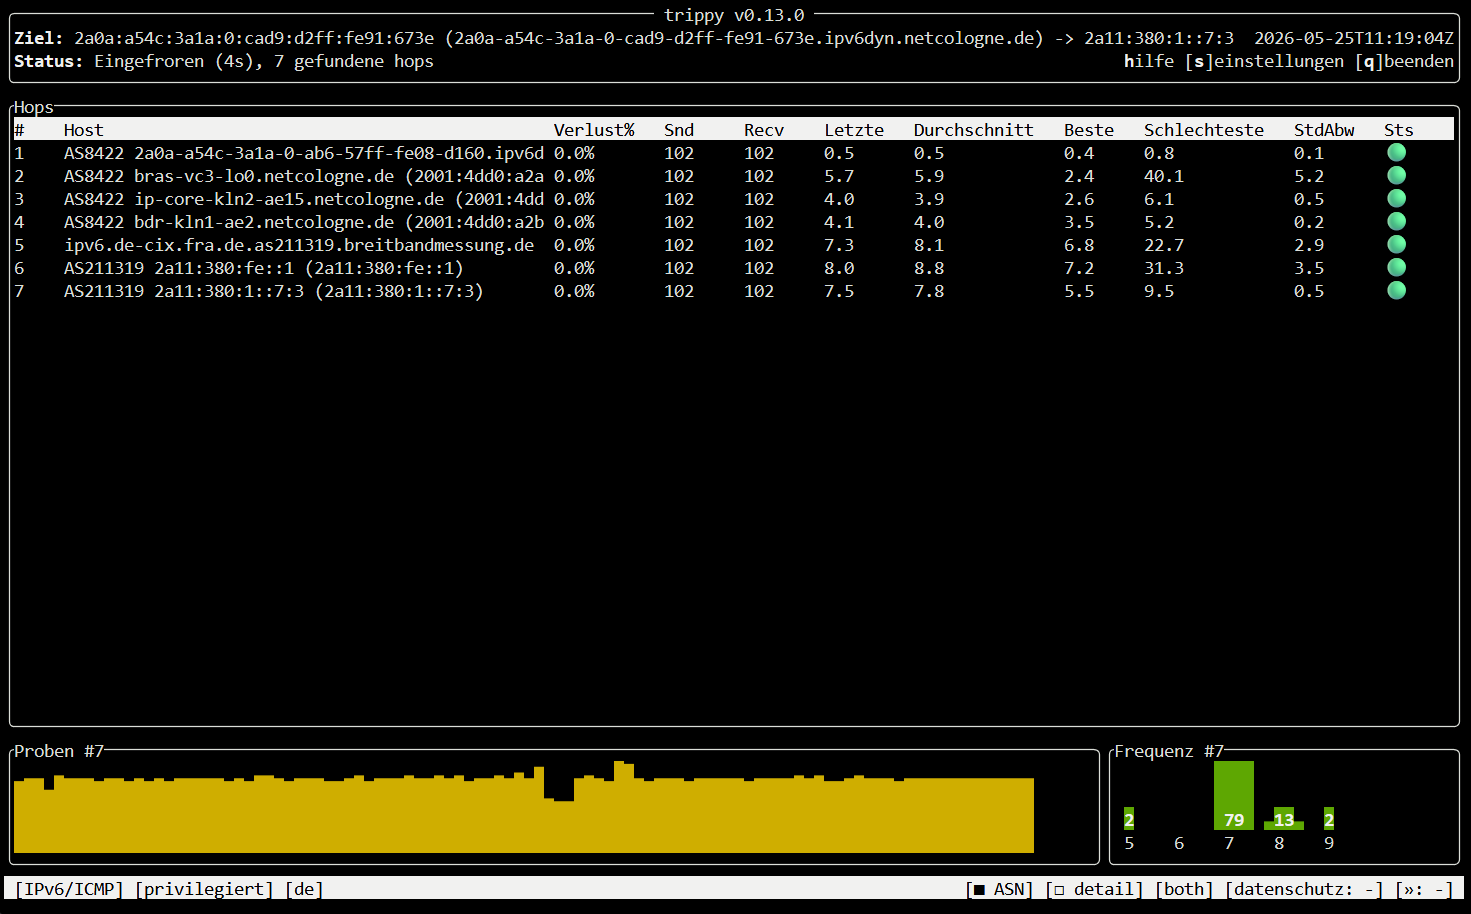The image size is (1471, 914).
Task: Click the [»: -] indicator in status bar
Action: [1424, 889]
